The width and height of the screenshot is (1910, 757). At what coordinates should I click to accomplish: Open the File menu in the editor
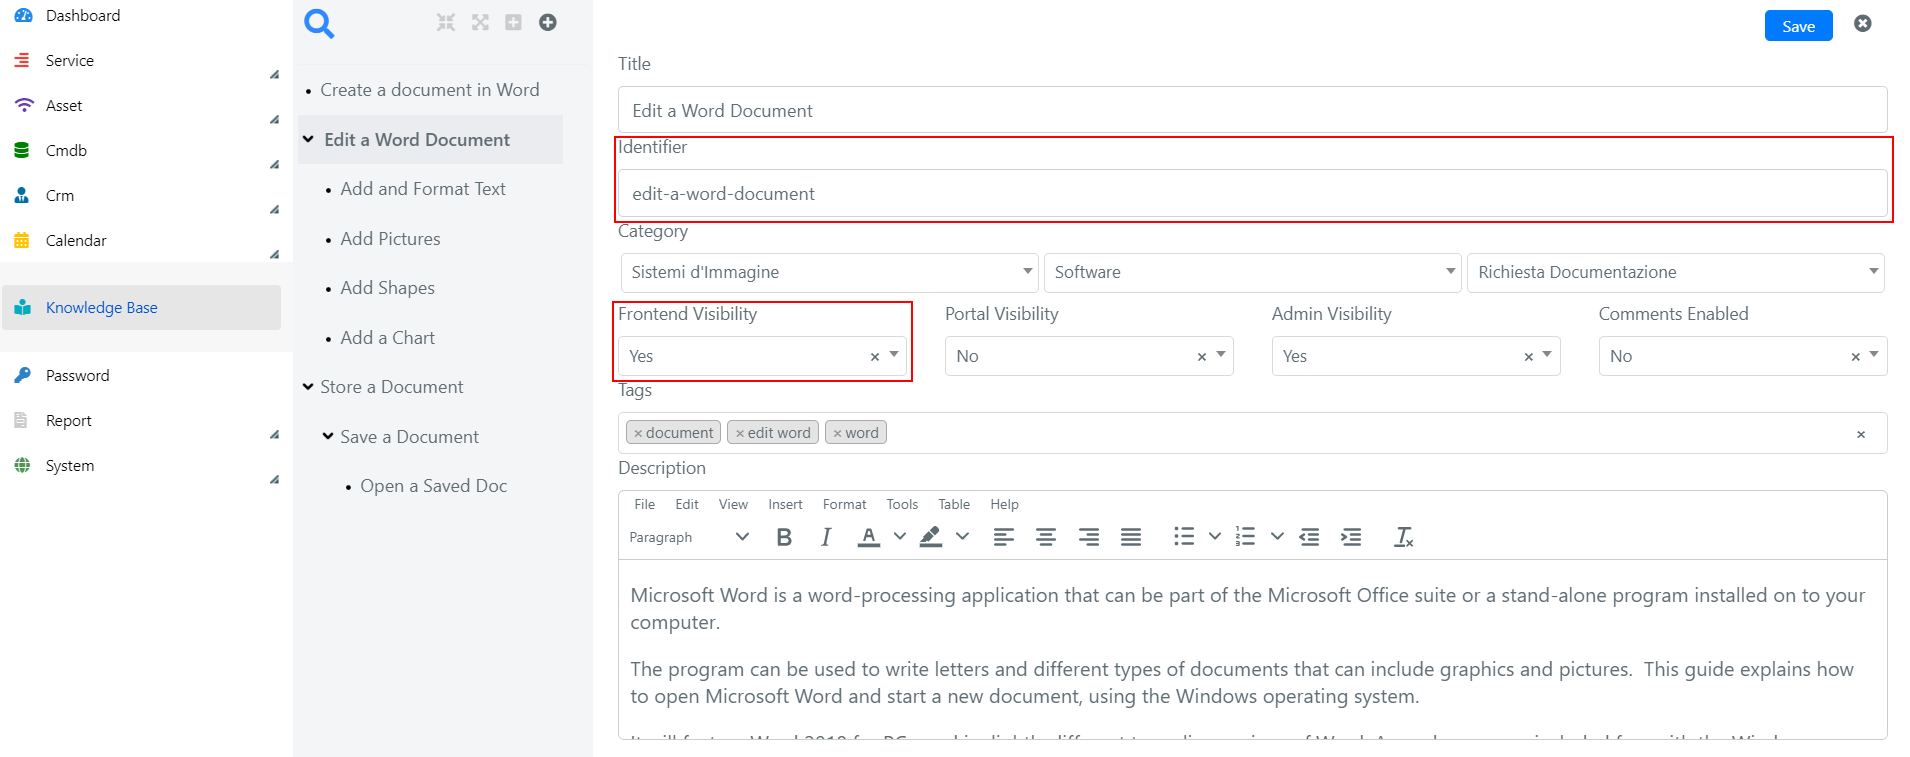645,504
